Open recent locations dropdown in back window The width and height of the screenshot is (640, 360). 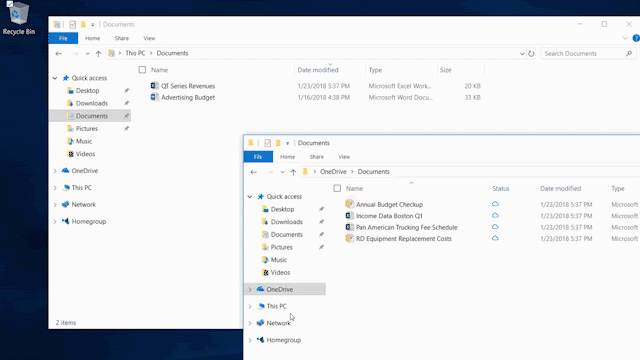click(x=87, y=53)
